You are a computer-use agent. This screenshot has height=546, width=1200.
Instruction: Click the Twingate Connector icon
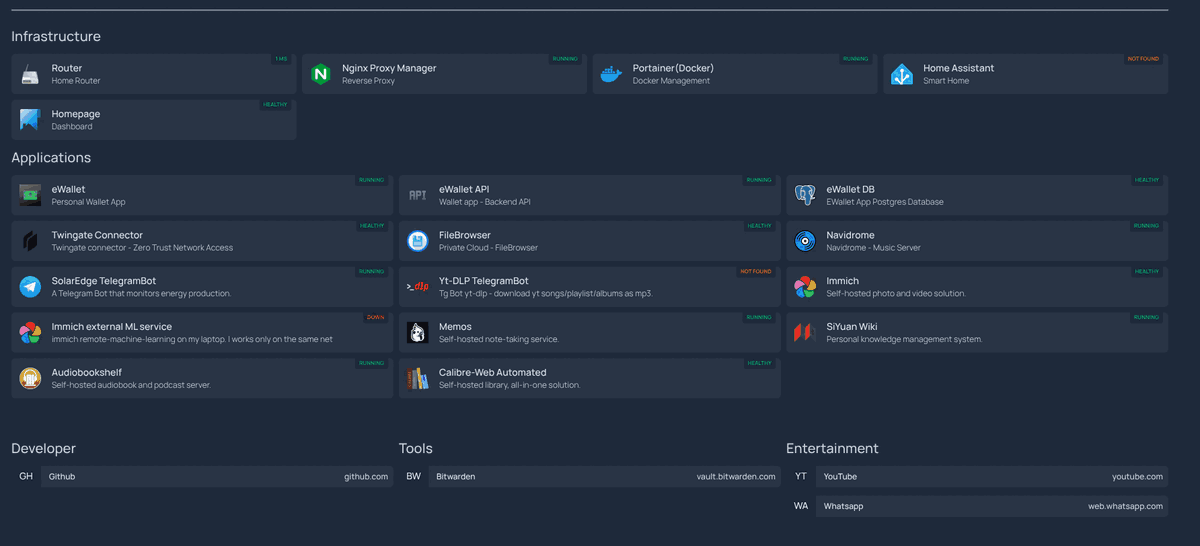tap(30, 241)
